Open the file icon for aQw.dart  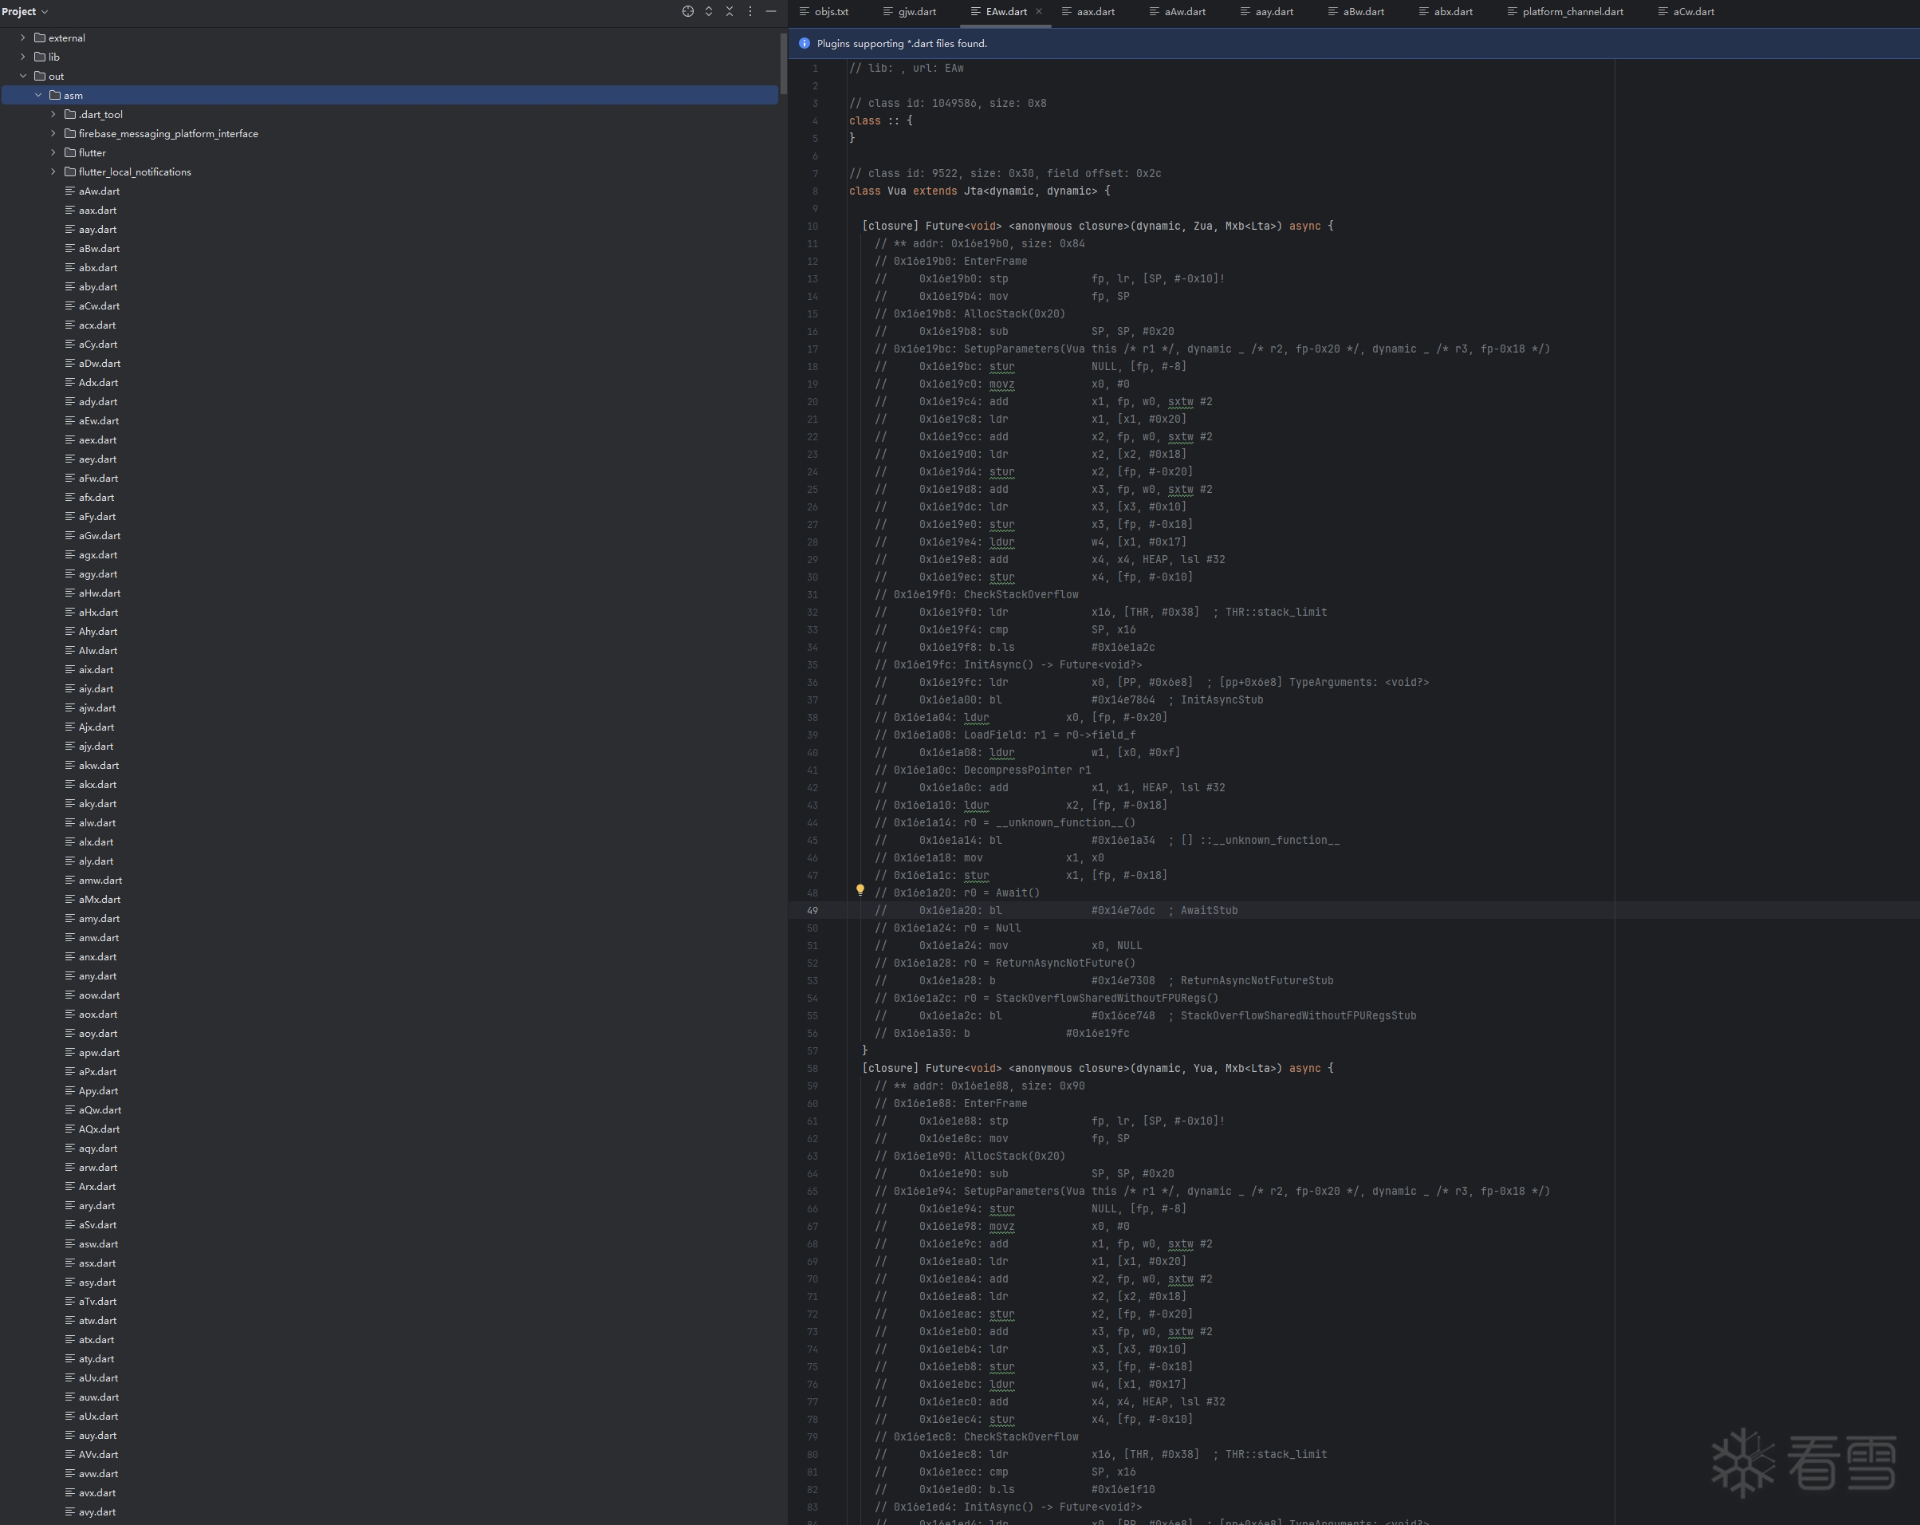tap(70, 1110)
